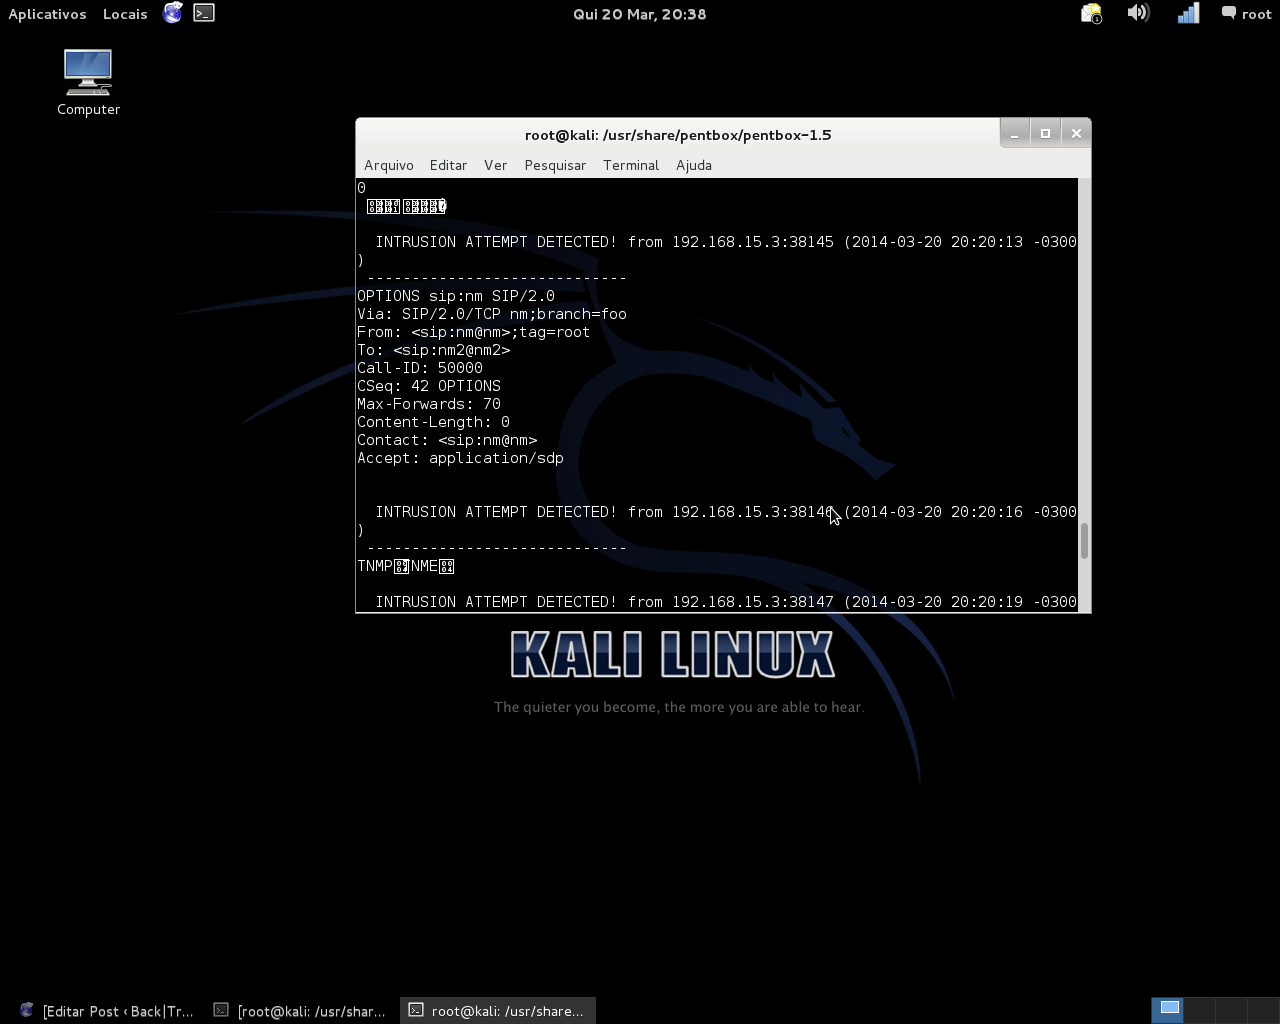
Task: Switch to first root@kali taskbar terminal
Action: [301, 1011]
